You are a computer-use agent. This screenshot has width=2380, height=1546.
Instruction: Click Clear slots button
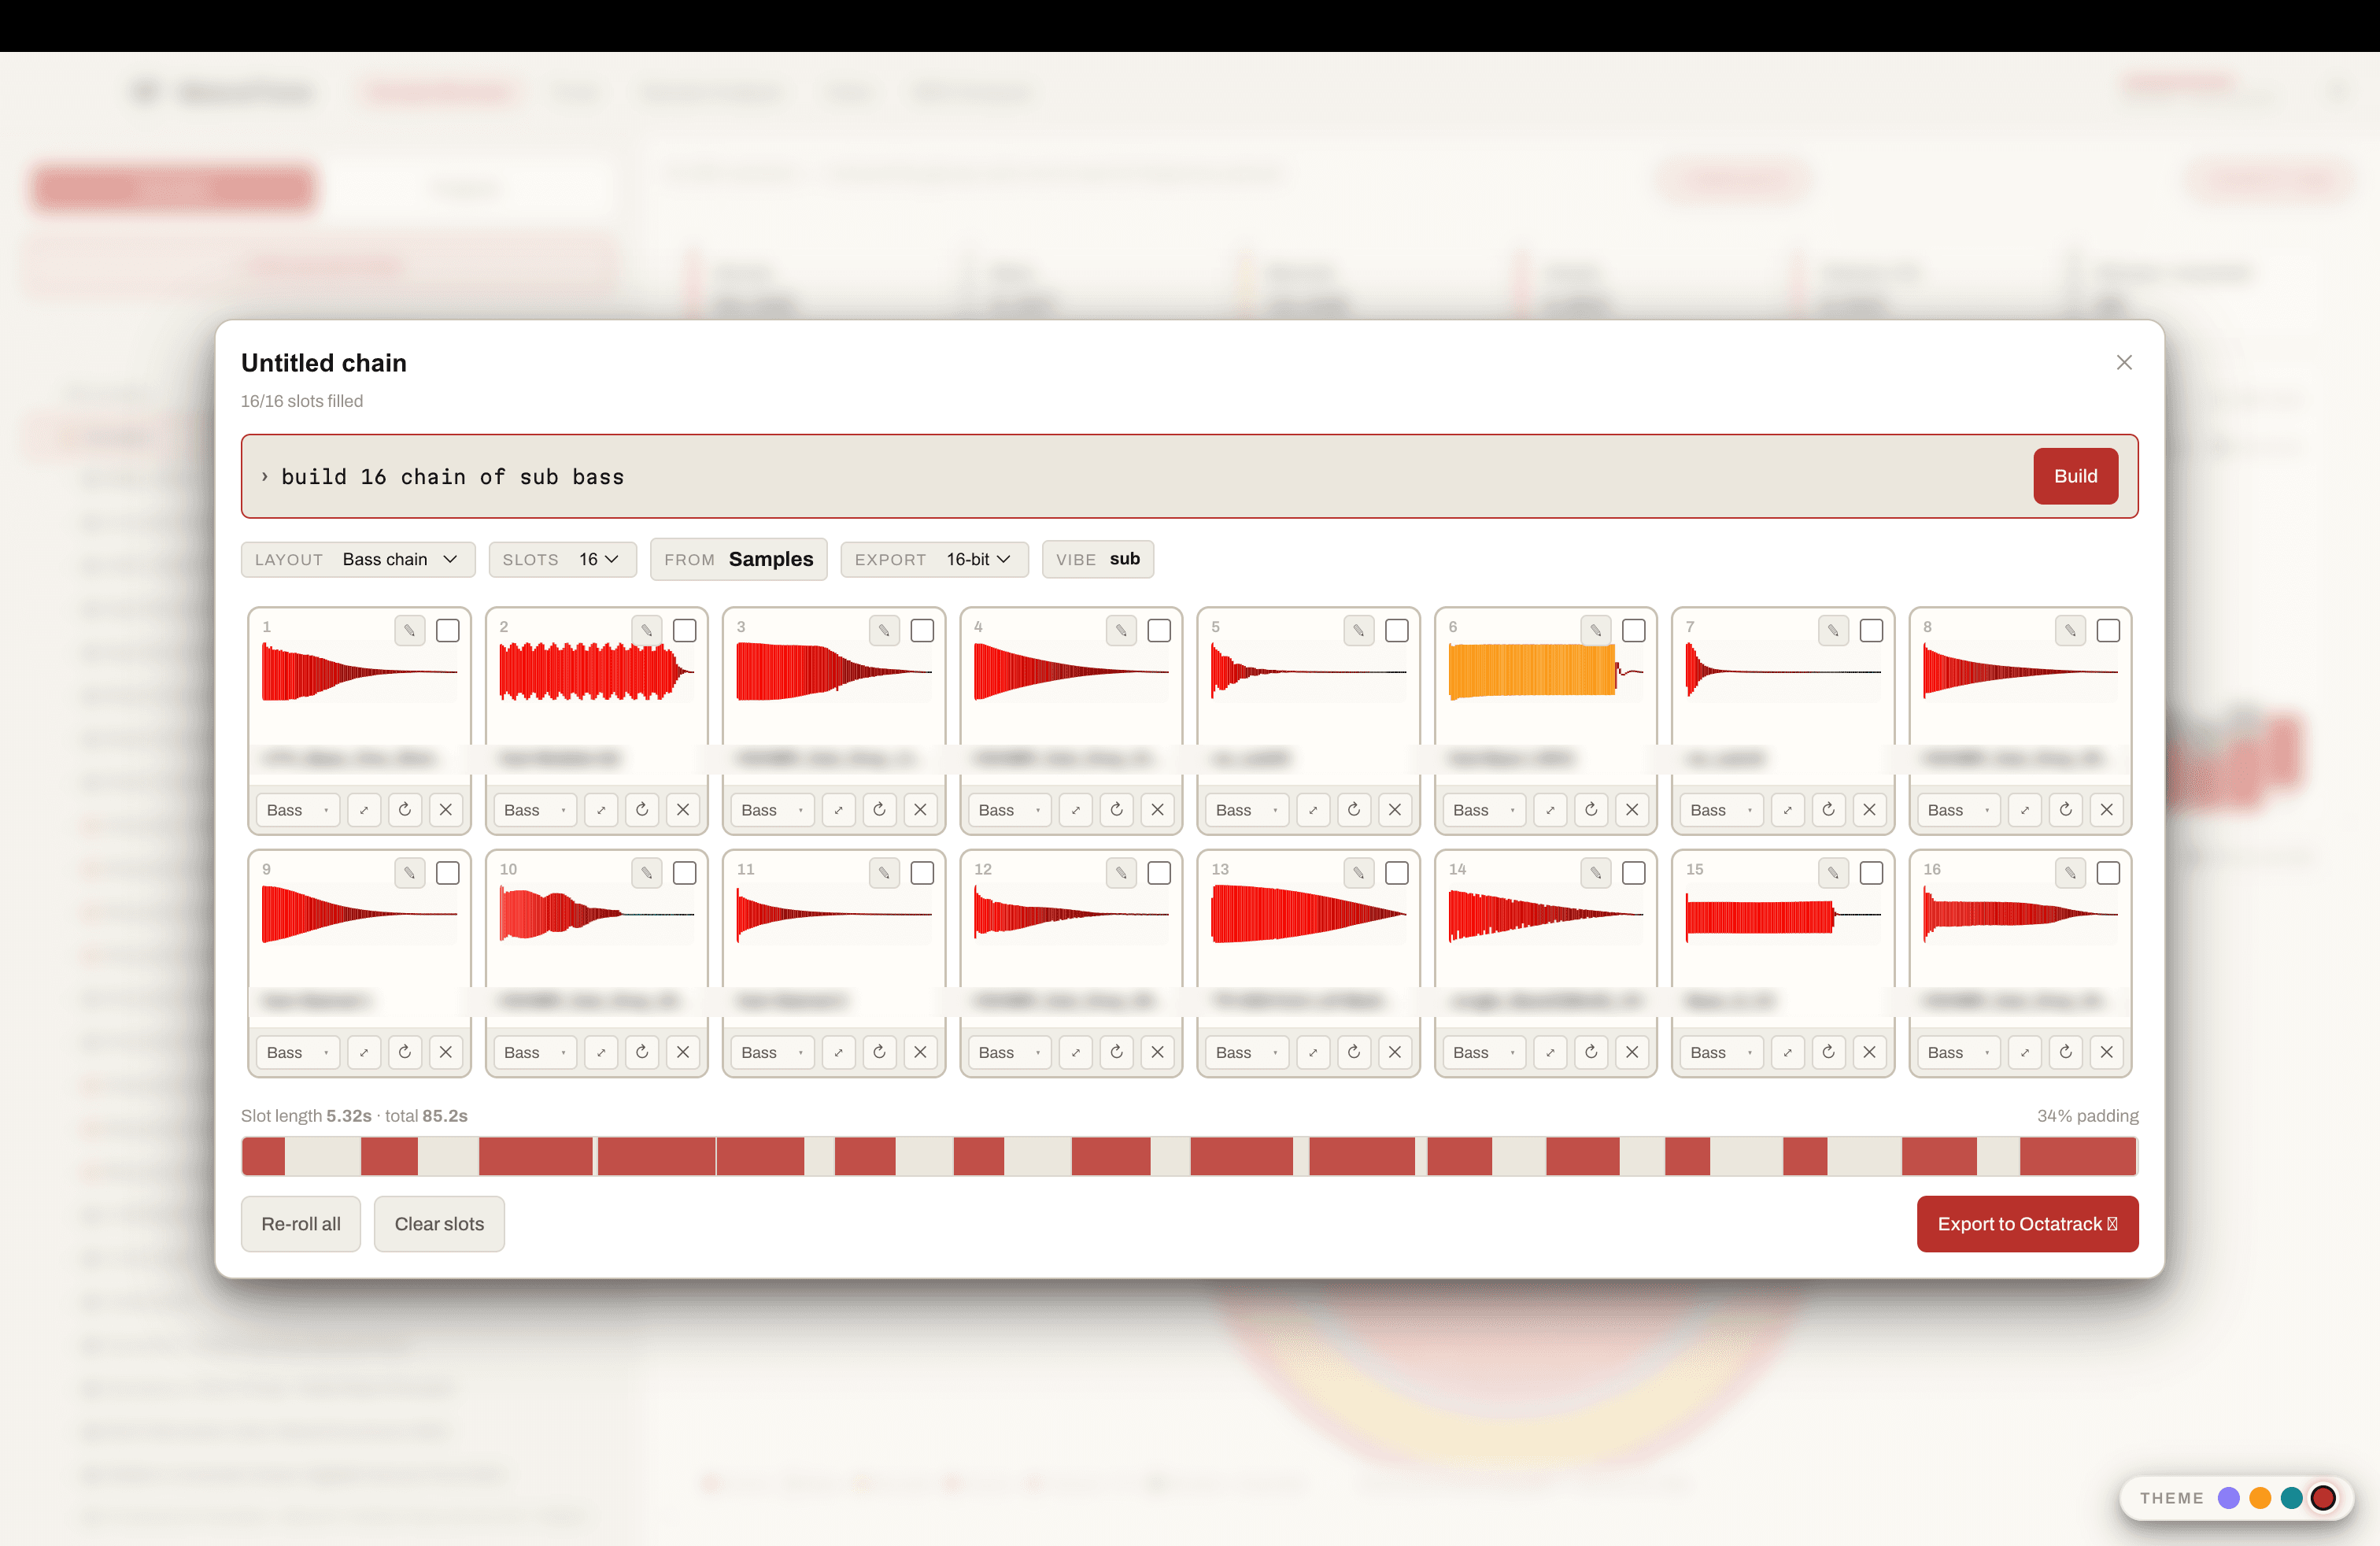click(439, 1223)
